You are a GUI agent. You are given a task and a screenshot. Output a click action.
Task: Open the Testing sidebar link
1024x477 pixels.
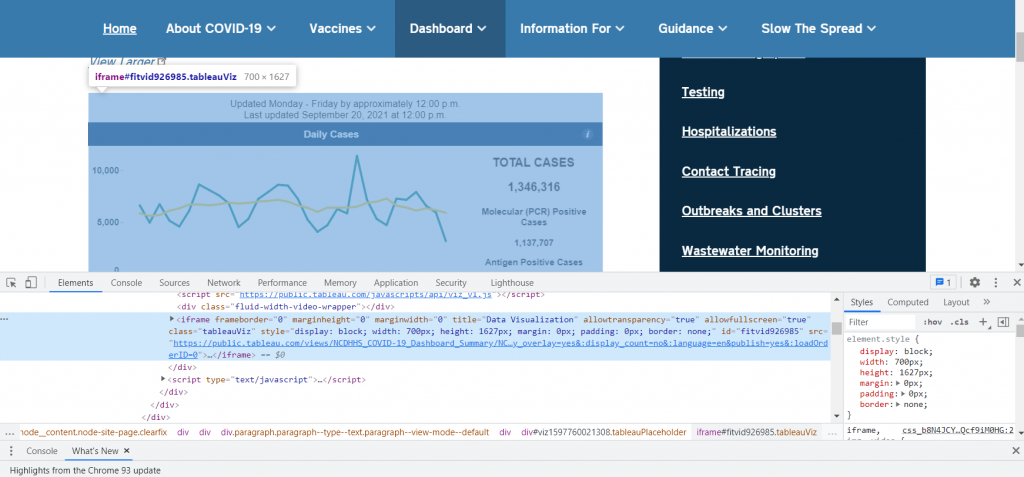click(x=703, y=92)
